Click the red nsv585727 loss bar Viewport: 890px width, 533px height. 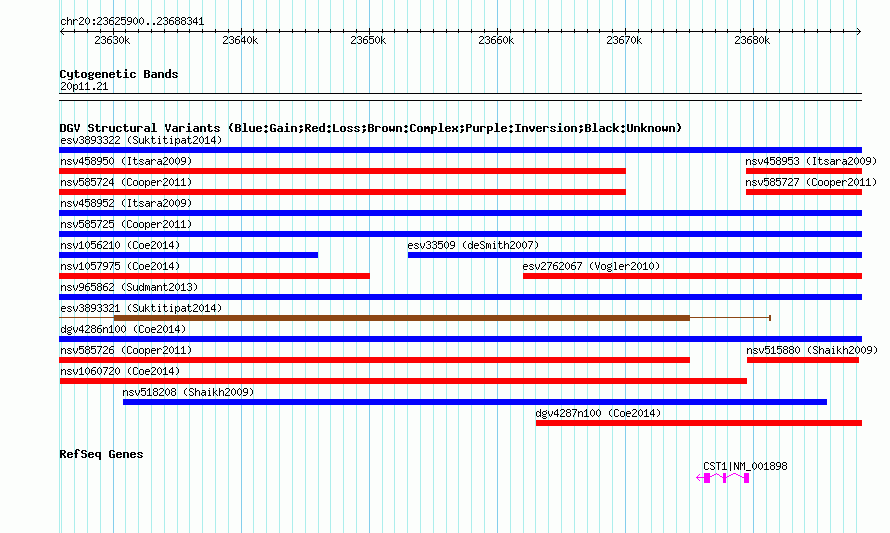(x=804, y=192)
